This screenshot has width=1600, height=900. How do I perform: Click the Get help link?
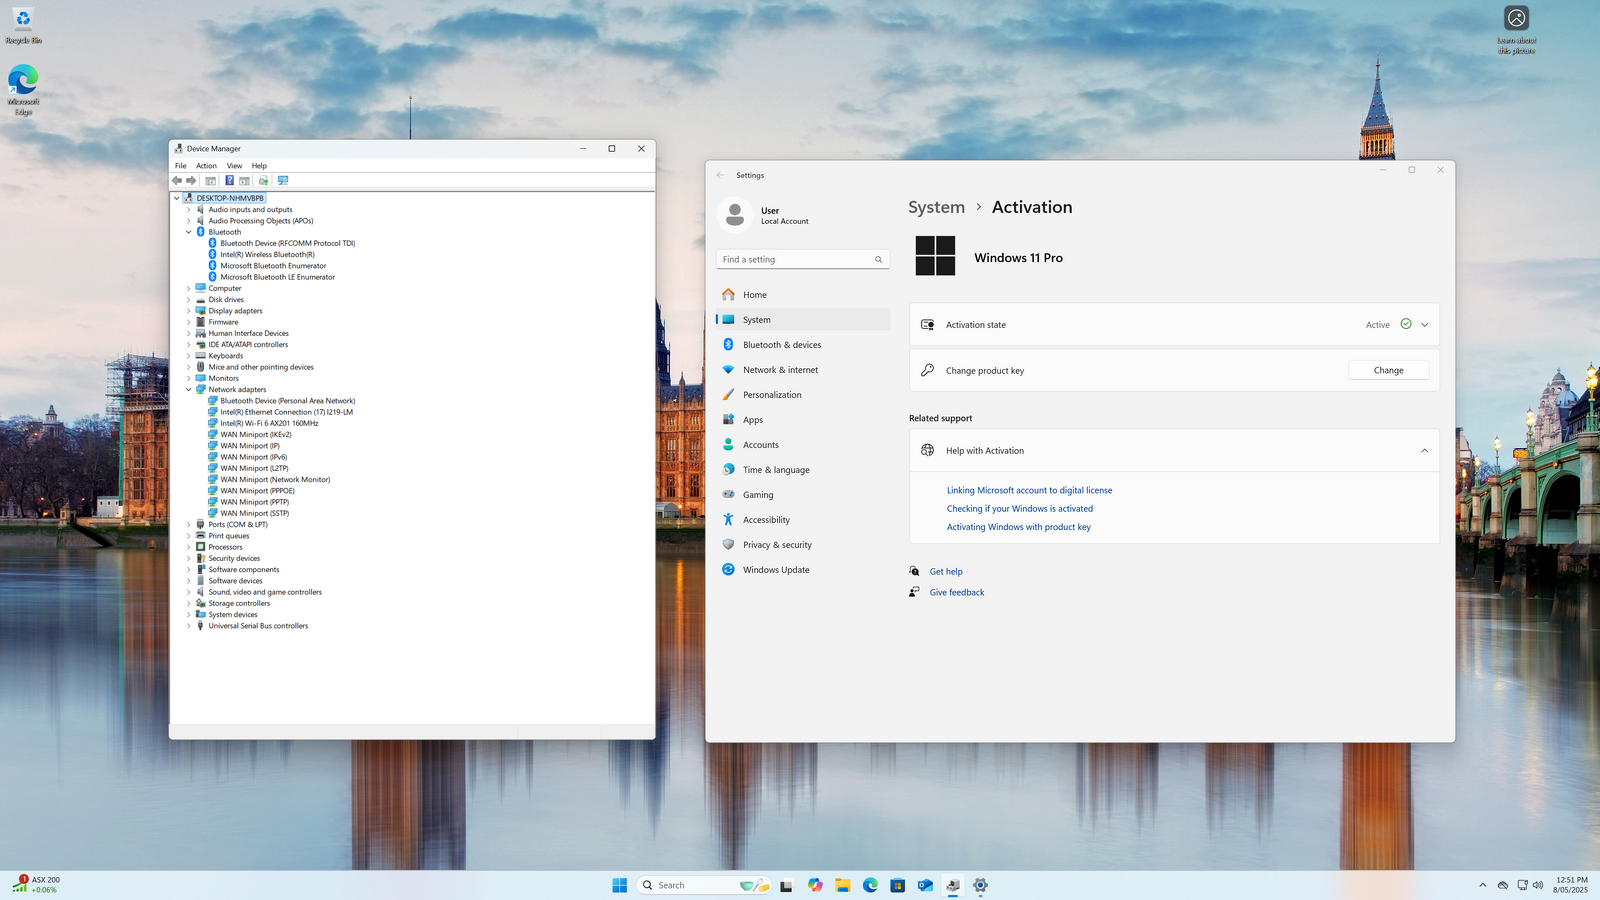pos(946,572)
